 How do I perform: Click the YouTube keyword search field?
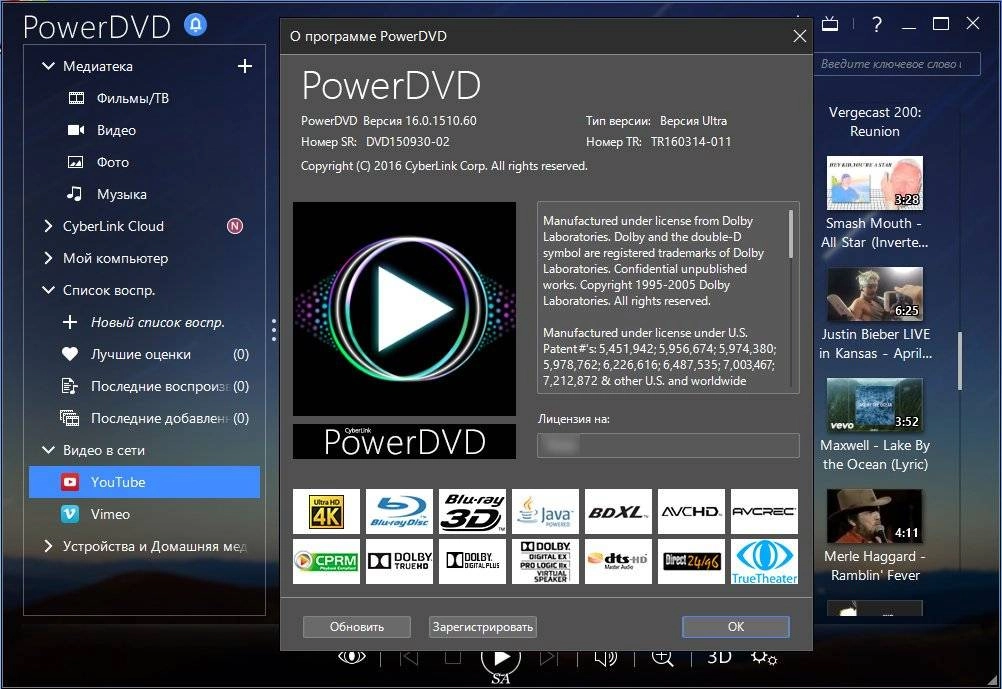[897, 64]
